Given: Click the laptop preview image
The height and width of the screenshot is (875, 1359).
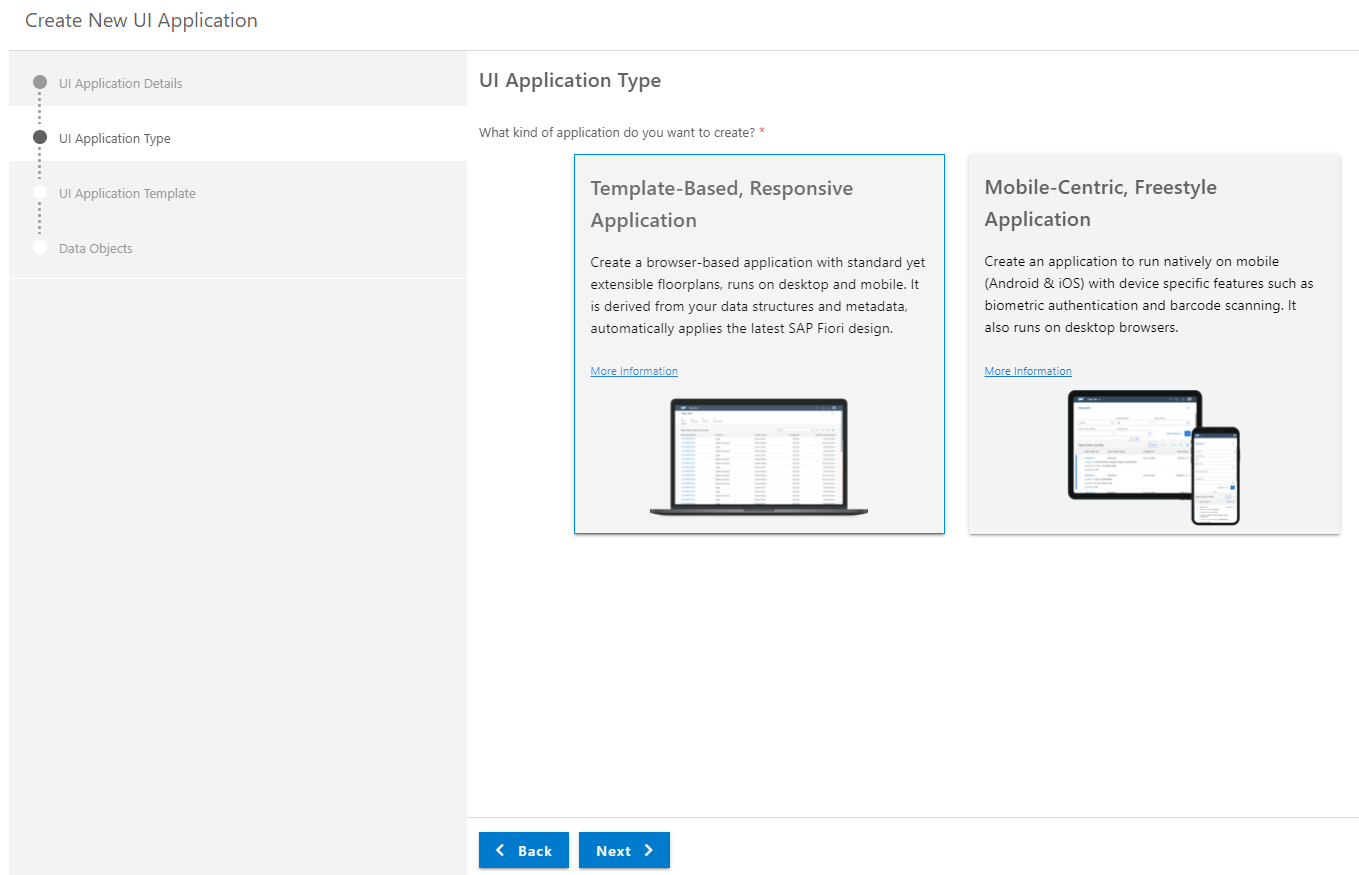Looking at the screenshot, I should pyautogui.click(x=759, y=457).
